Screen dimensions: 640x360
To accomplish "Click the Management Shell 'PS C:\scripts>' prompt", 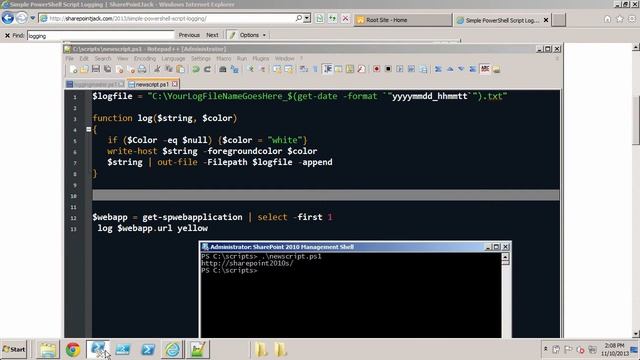I will [x=229, y=270].
